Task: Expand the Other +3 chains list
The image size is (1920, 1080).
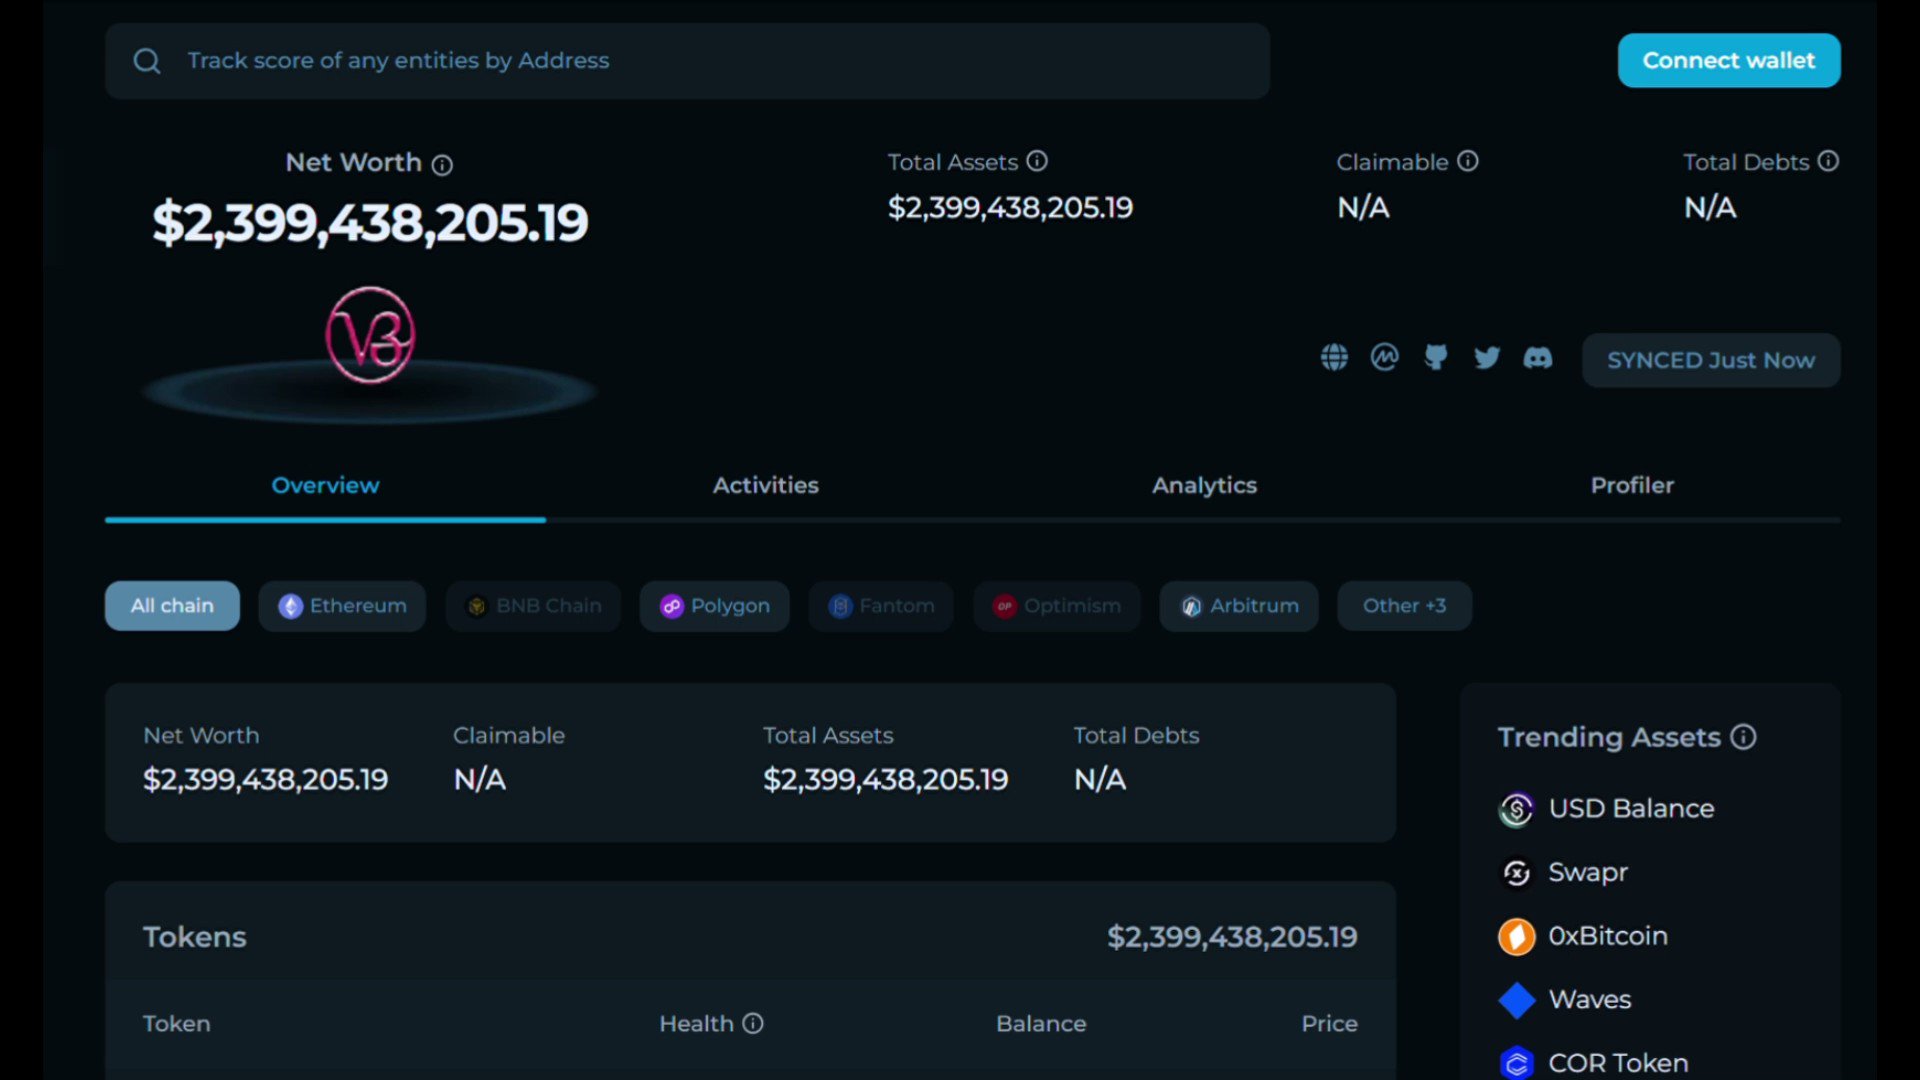Action: (1404, 605)
